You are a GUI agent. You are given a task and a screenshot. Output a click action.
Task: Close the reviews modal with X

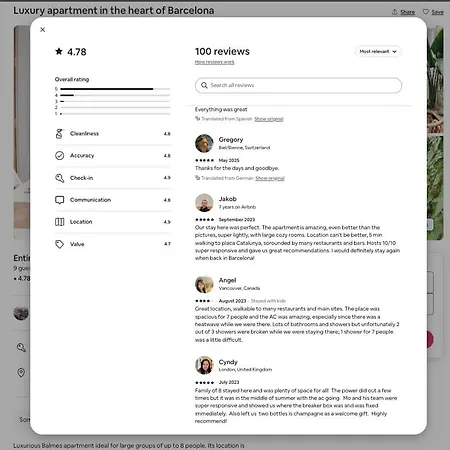(x=43, y=30)
